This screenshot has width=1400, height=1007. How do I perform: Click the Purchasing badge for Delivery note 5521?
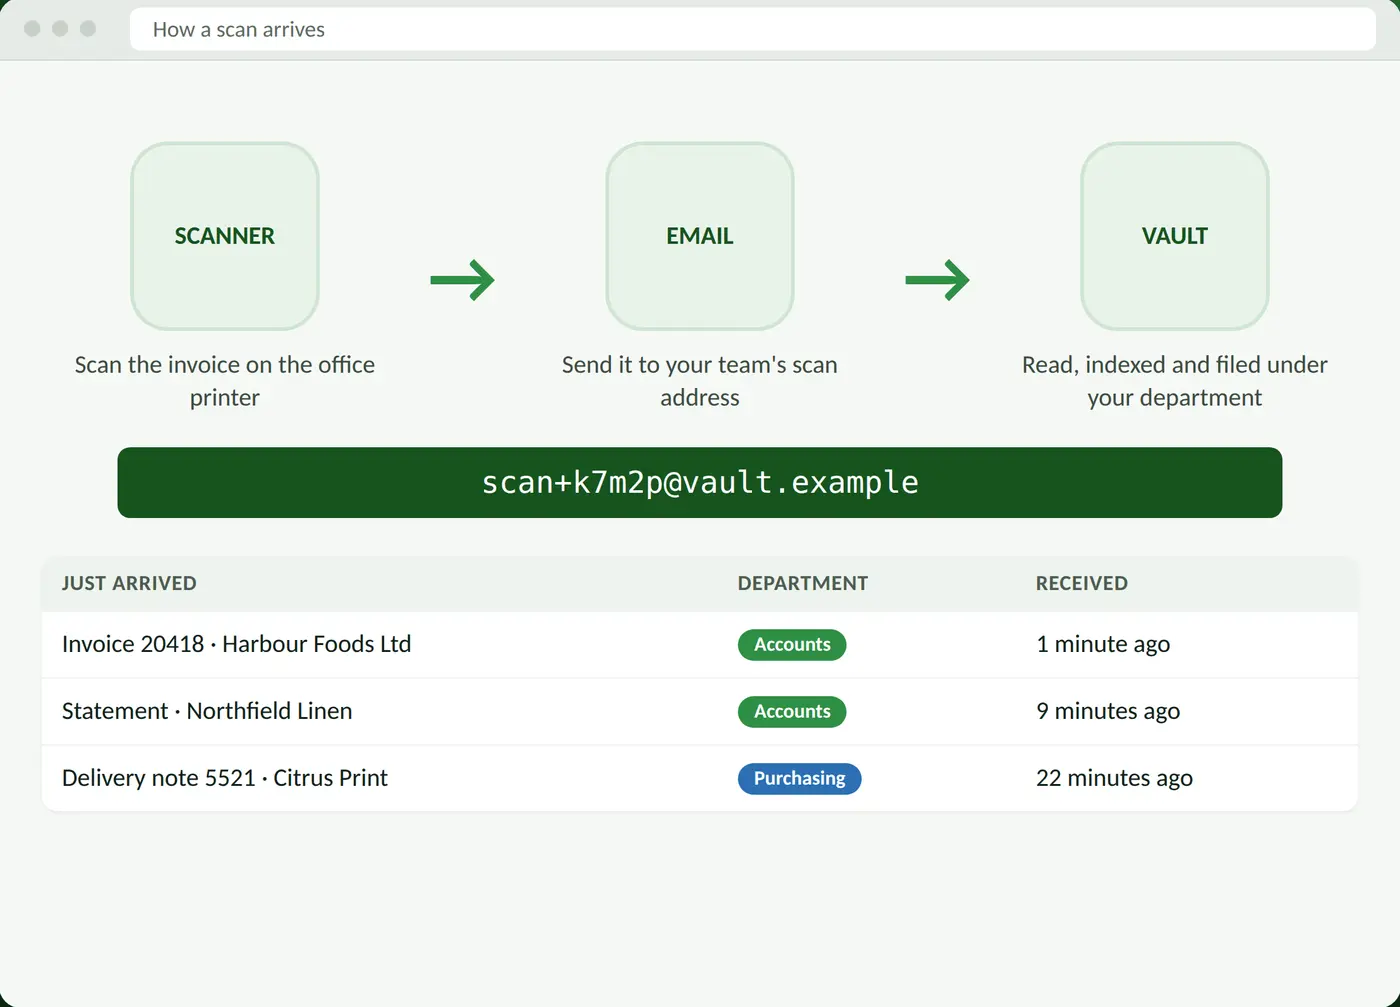pos(800,778)
